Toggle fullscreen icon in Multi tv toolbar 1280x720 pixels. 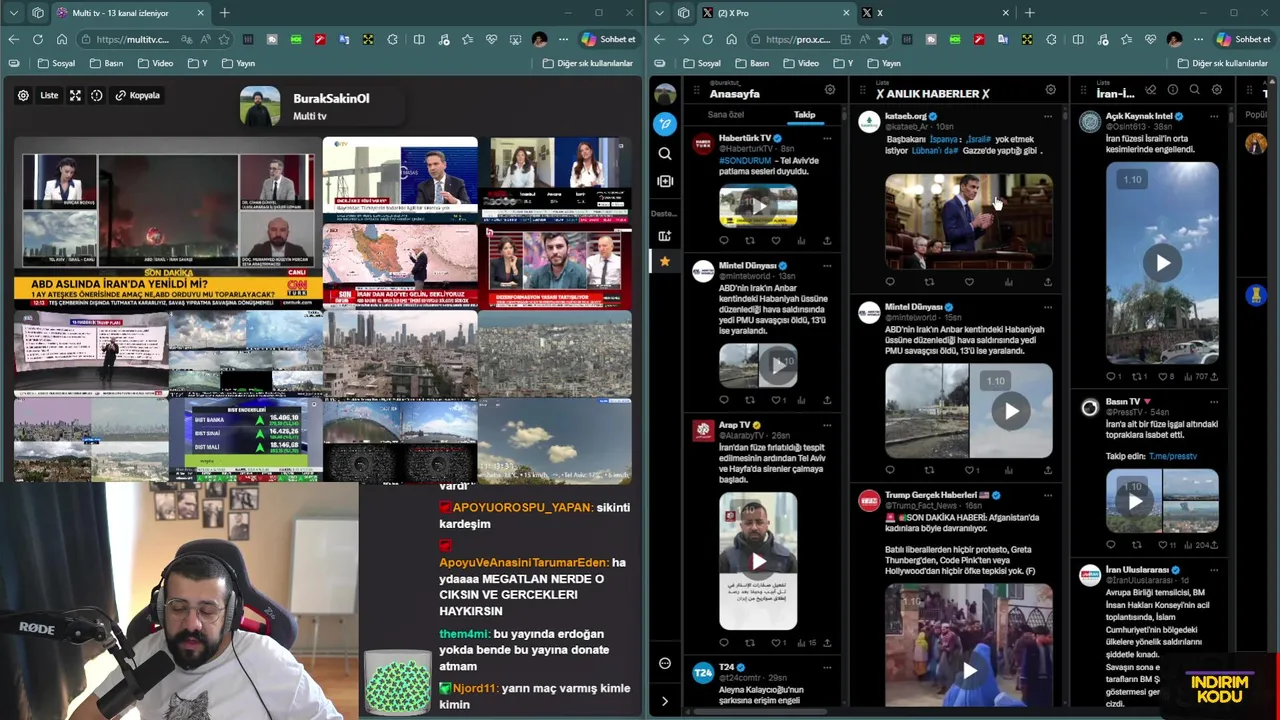75,96
